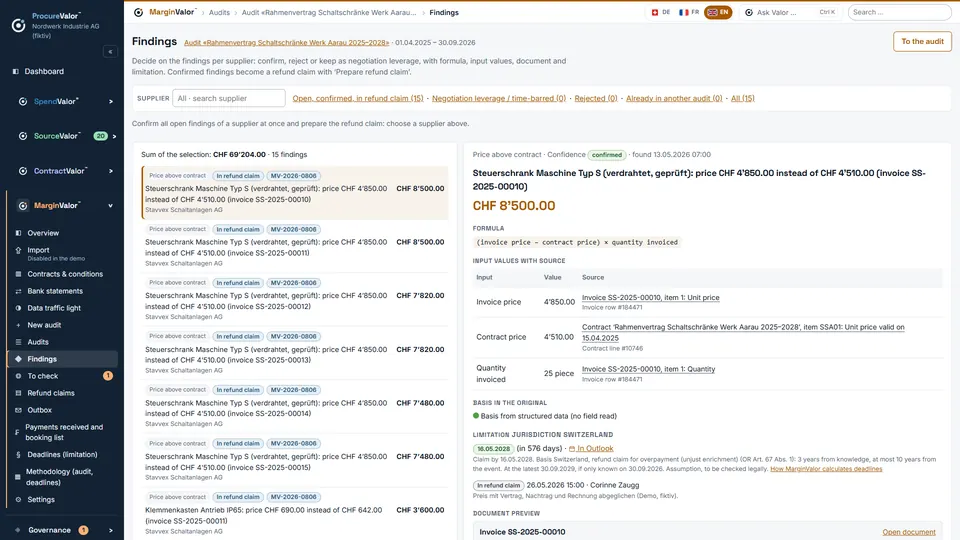Open How MarginValor calculates deadlines

(826, 469)
